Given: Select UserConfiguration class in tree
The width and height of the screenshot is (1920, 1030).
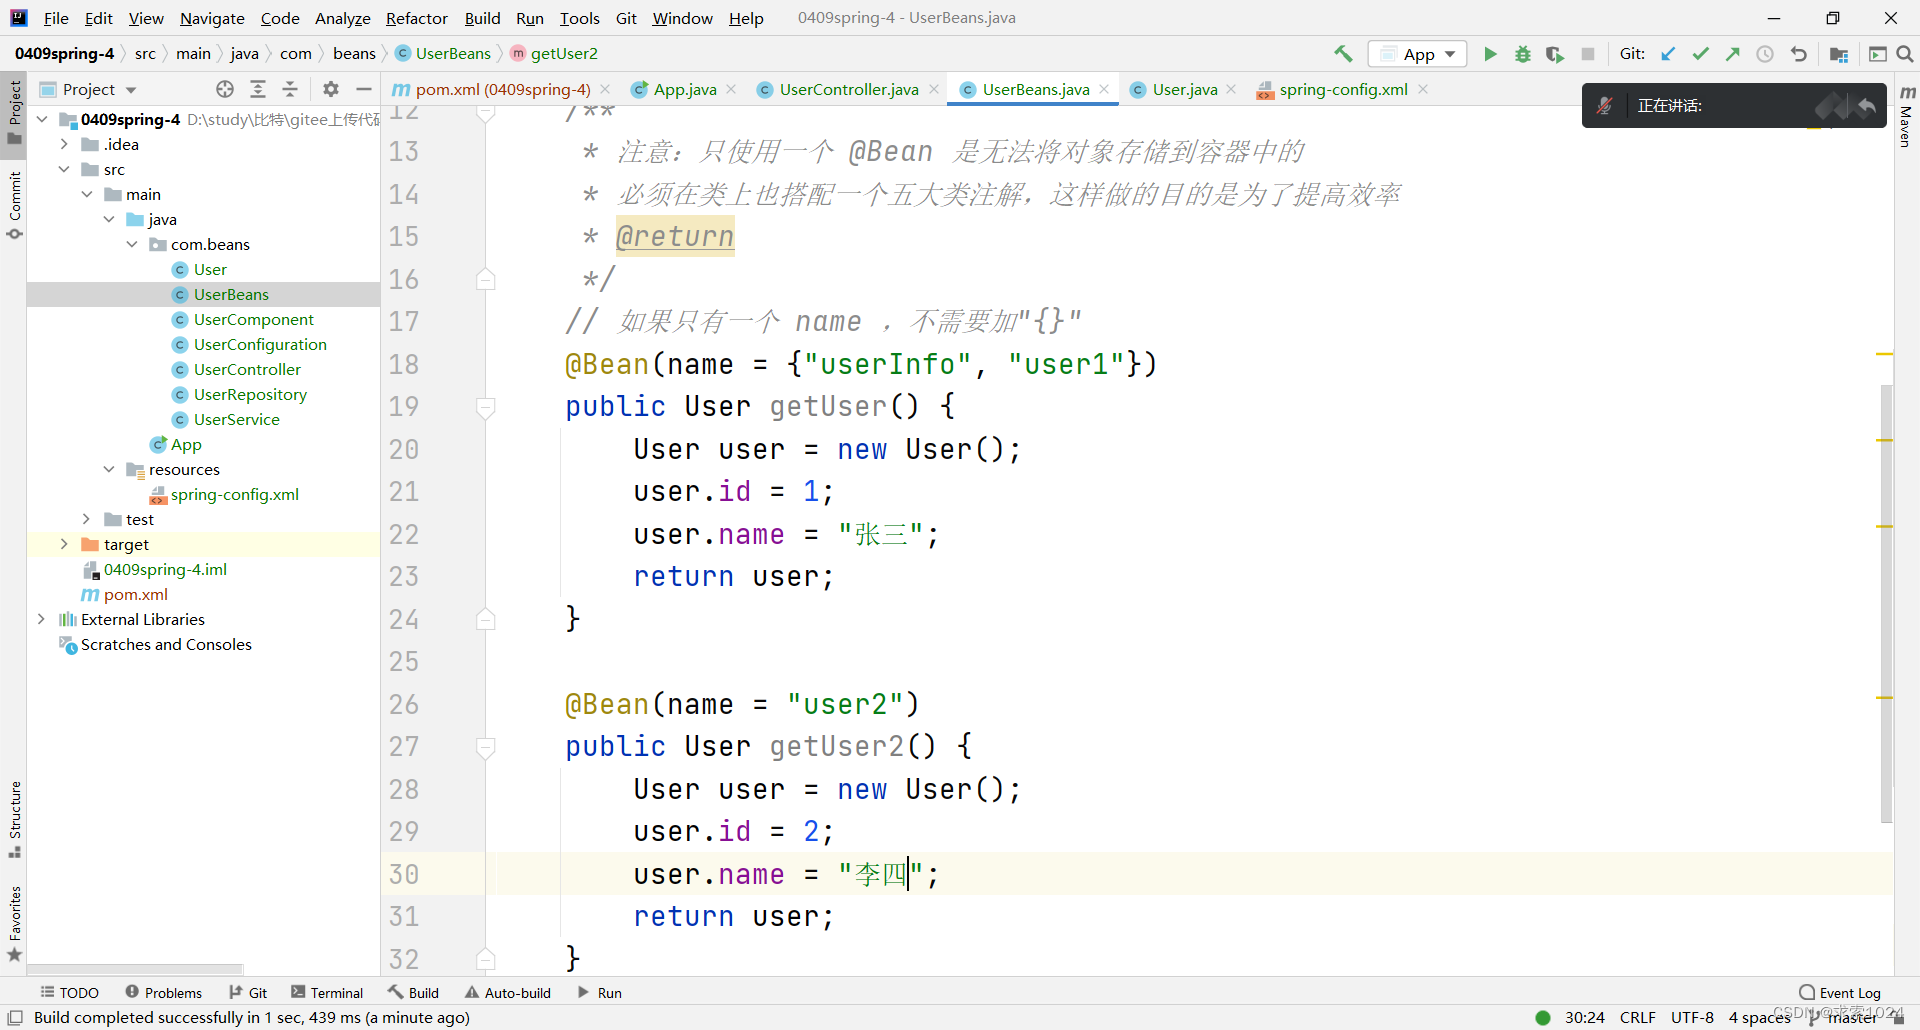Looking at the screenshot, I should coord(260,344).
